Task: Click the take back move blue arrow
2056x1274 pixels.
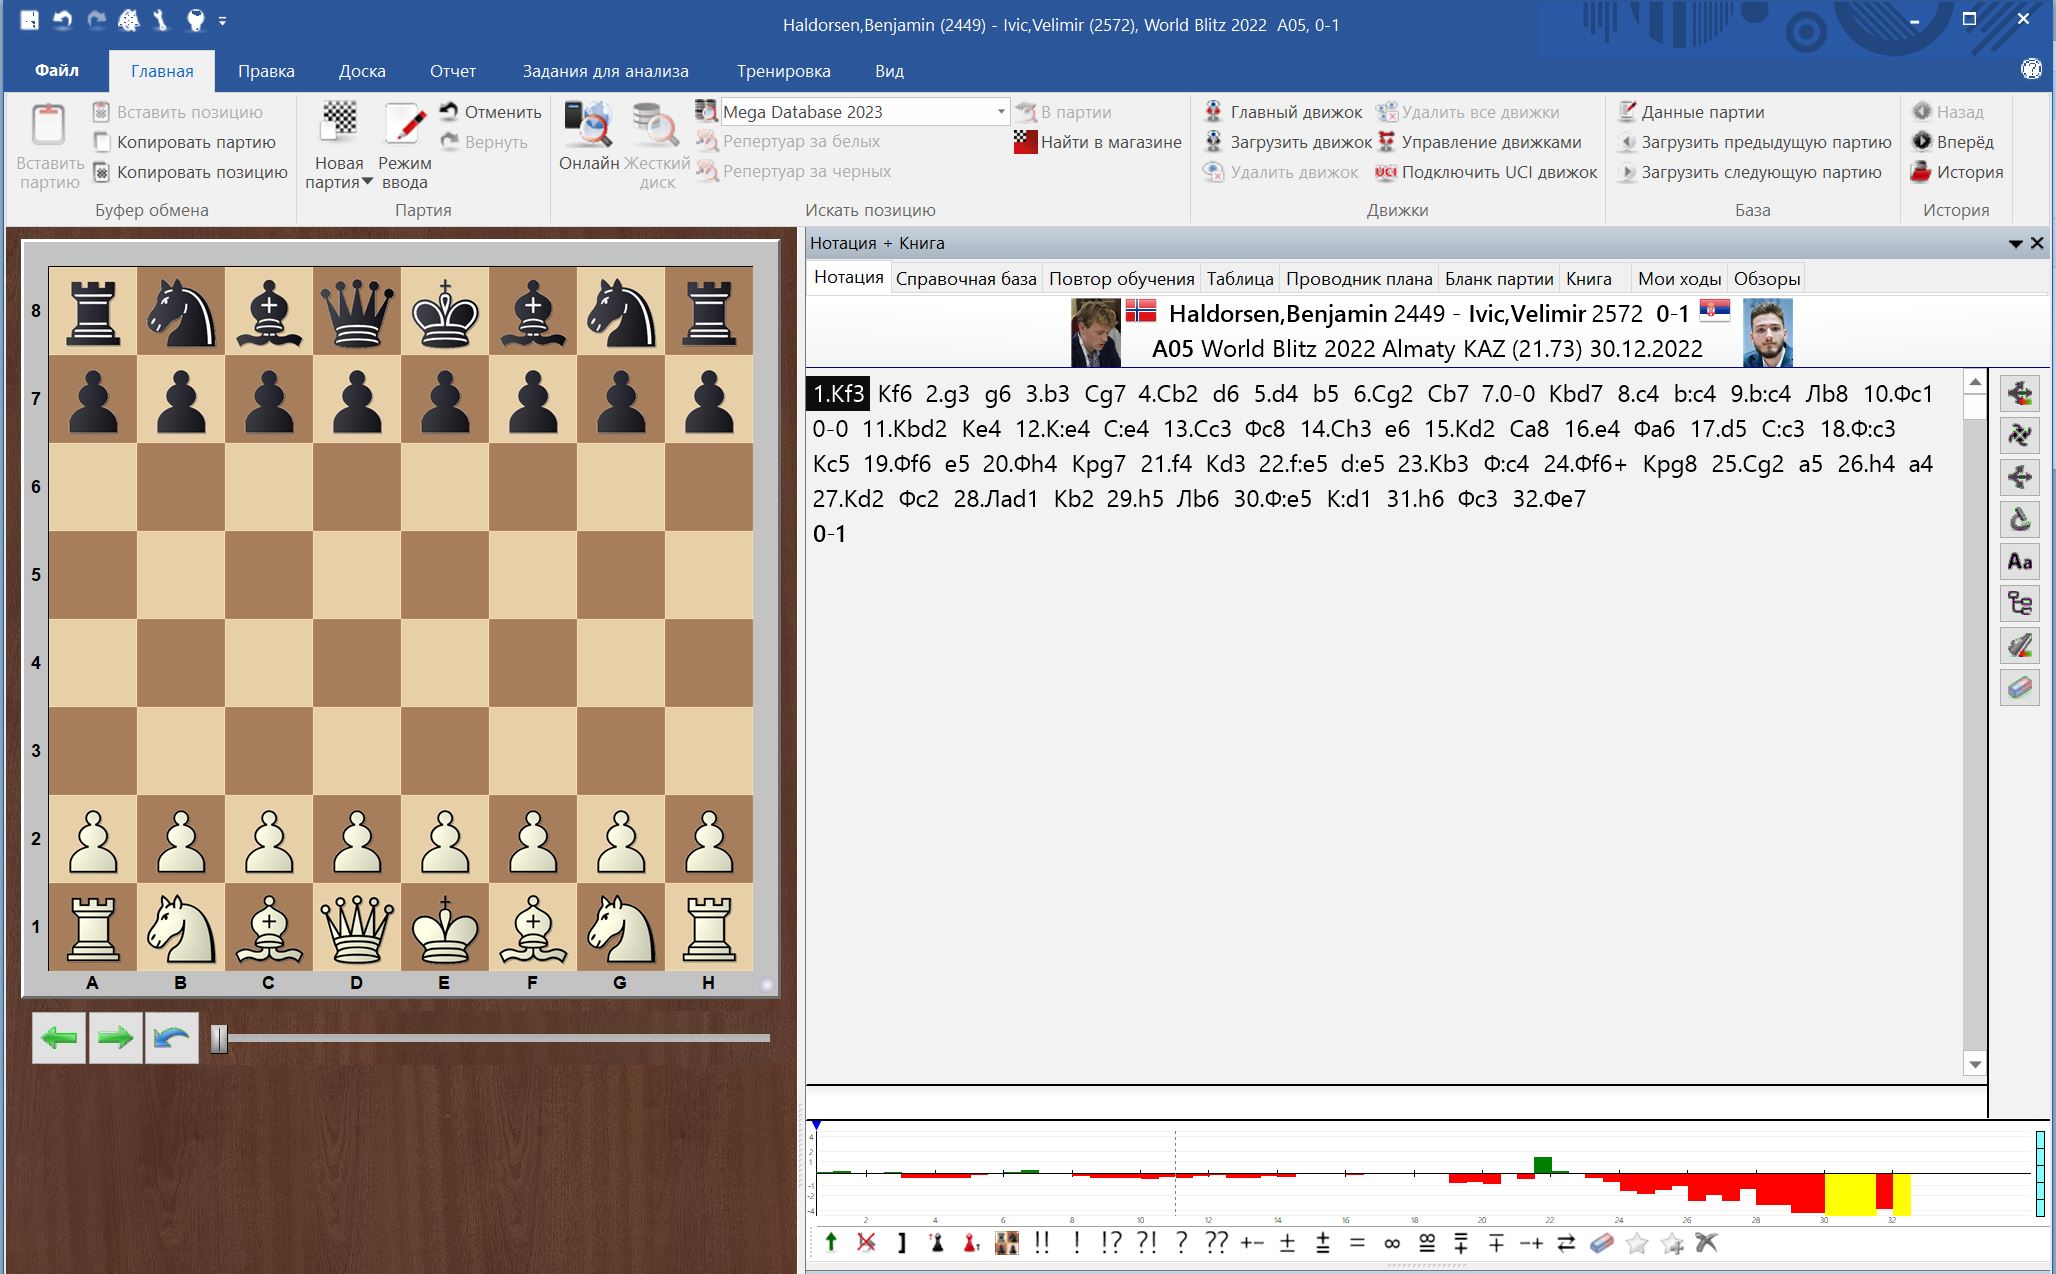Action: click(172, 1038)
